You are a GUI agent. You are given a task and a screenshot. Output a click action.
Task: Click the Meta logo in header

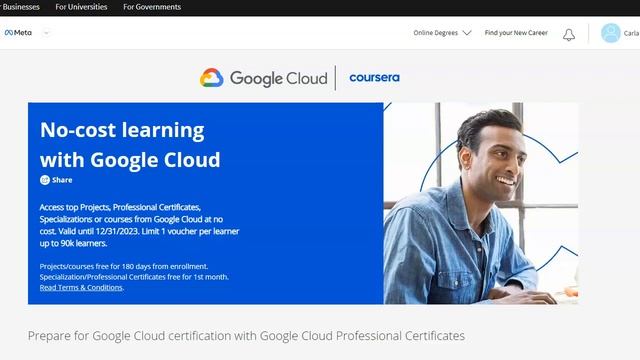[x=18, y=33]
